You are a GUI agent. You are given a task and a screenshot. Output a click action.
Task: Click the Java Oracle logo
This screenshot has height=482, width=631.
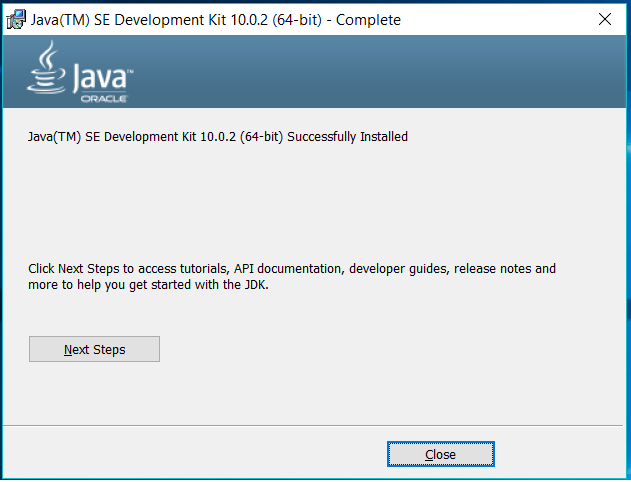tap(80, 72)
